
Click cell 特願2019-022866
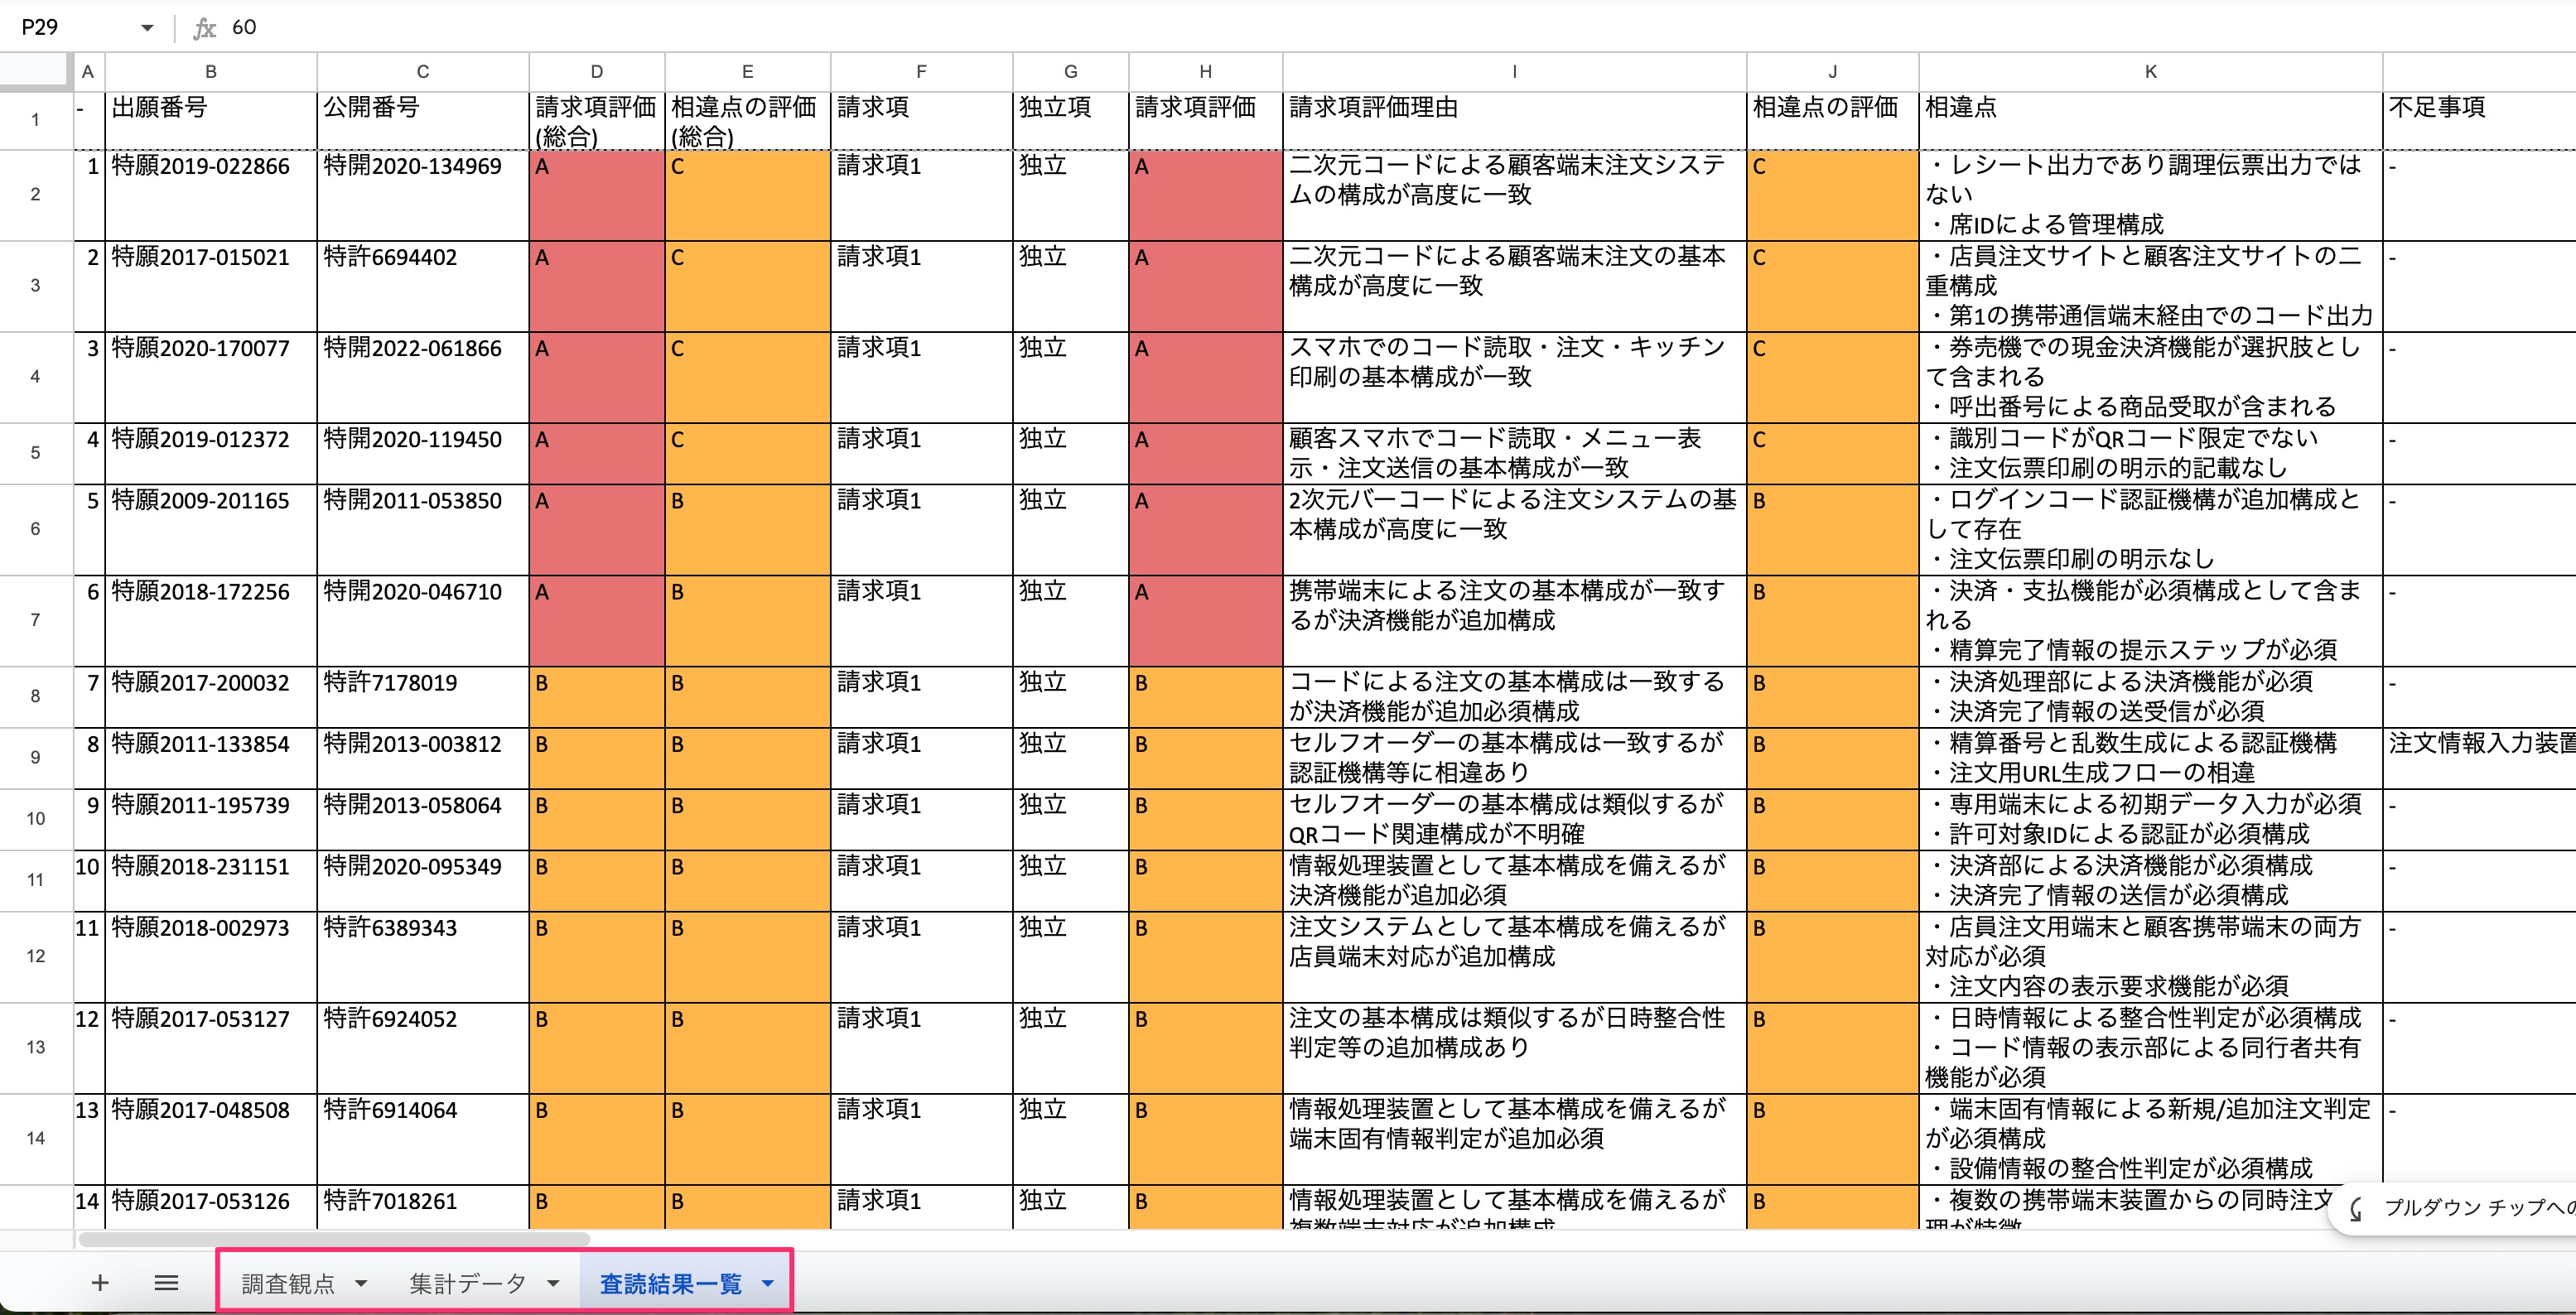[x=211, y=195]
